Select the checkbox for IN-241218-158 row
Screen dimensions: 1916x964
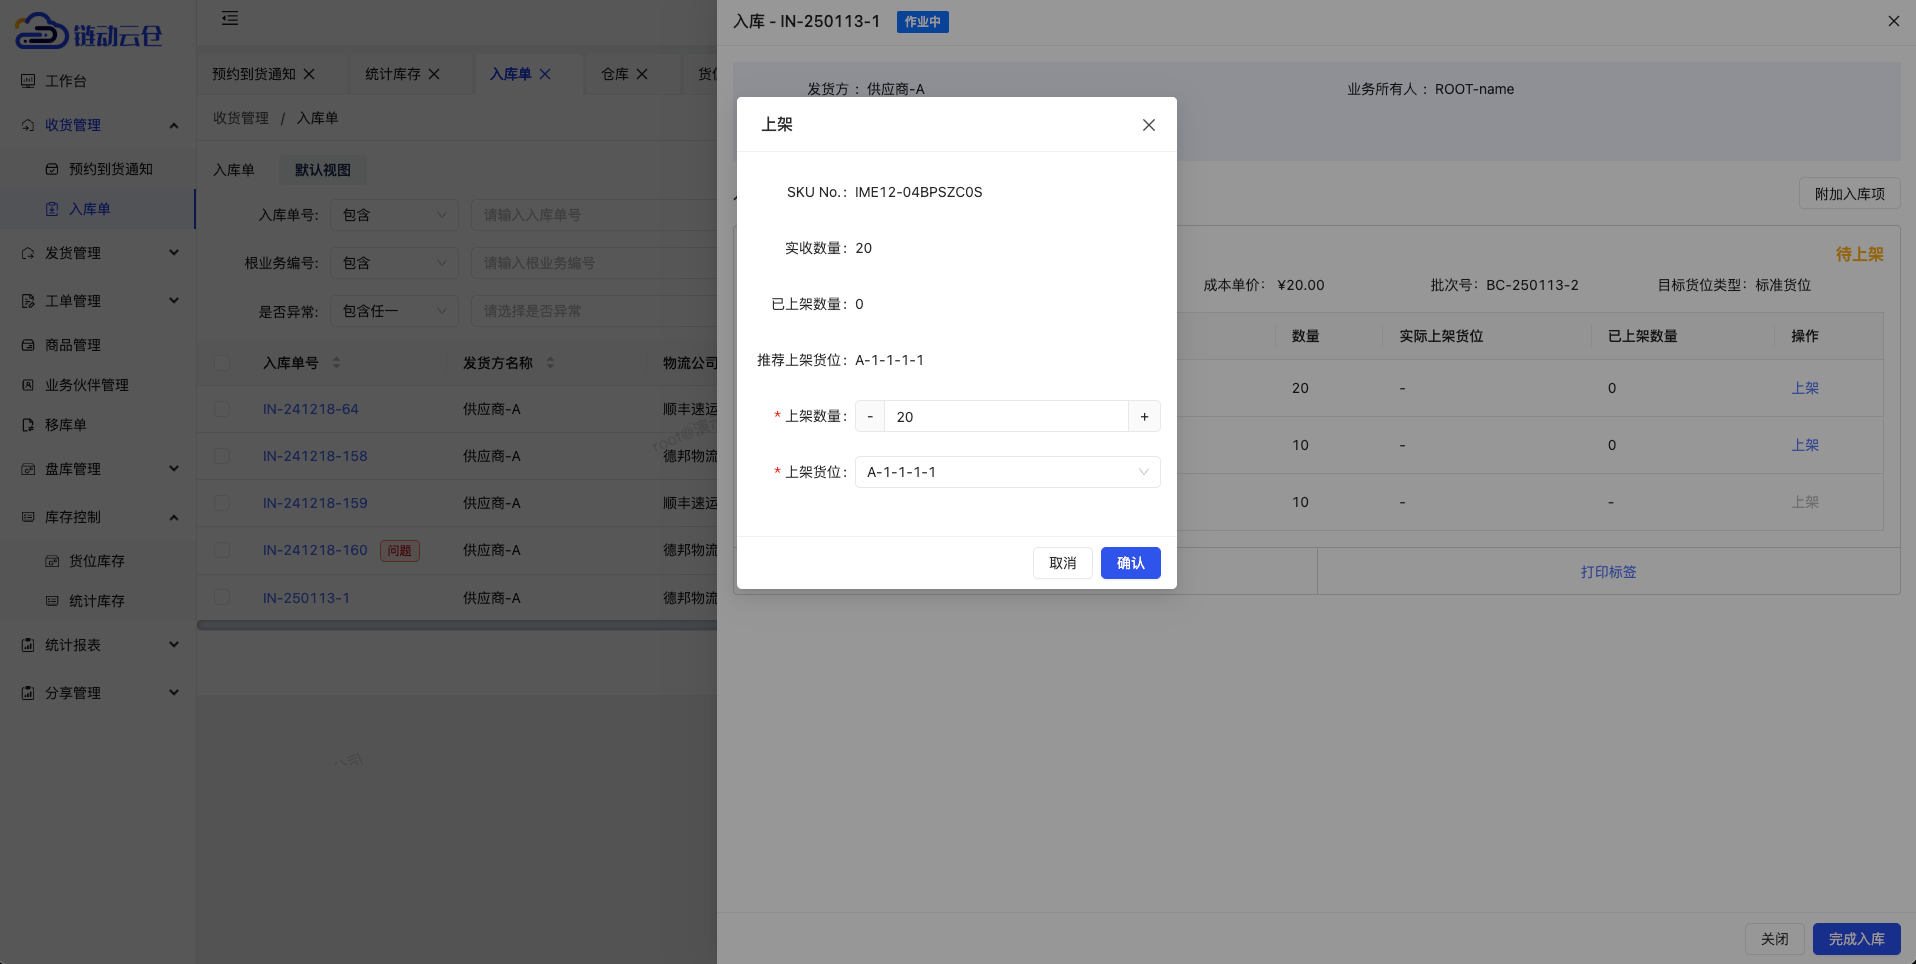coord(222,456)
